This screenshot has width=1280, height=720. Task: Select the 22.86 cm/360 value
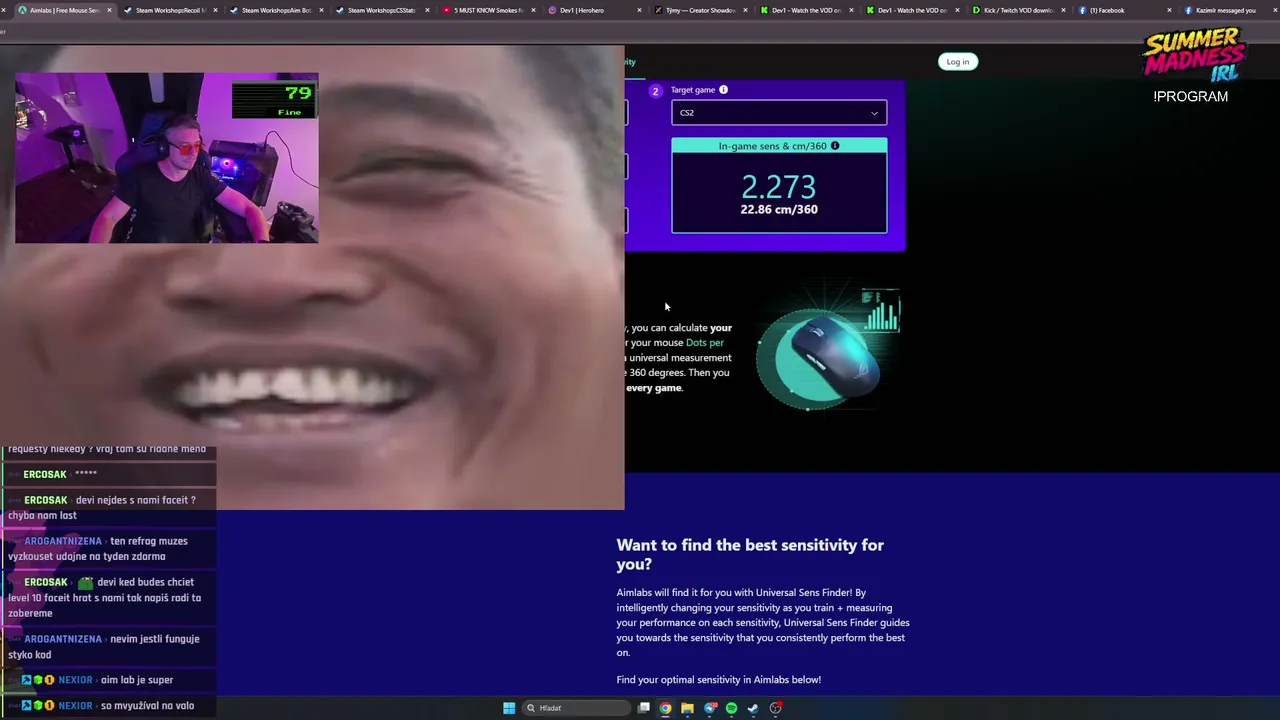[x=779, y=210]
